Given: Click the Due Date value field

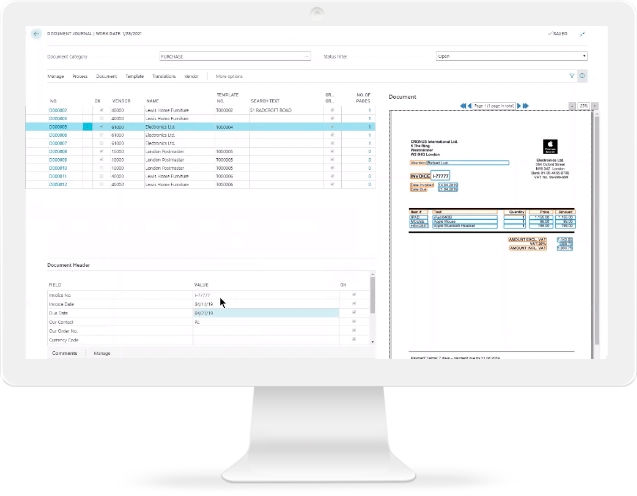Looking at the screenshot, I should 270,314.
